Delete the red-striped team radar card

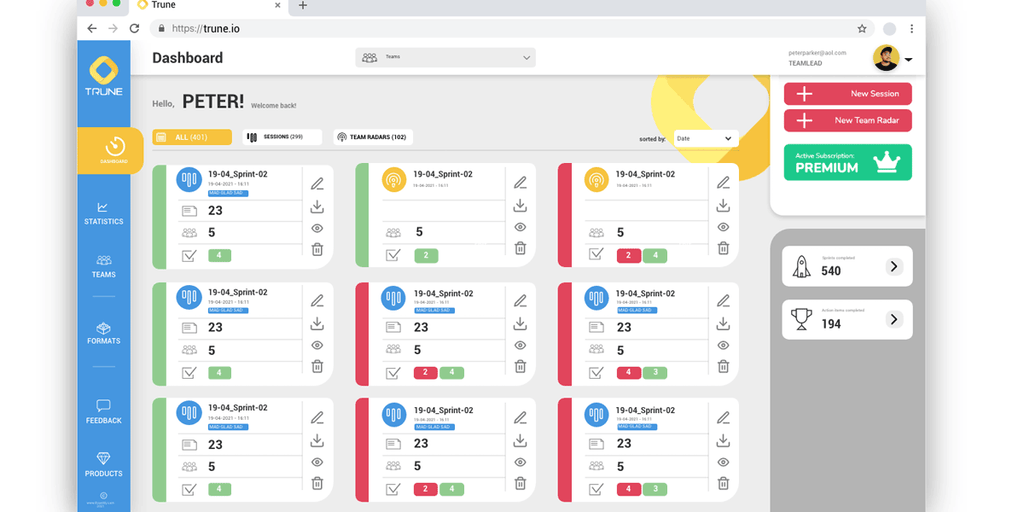coord(723,248)
